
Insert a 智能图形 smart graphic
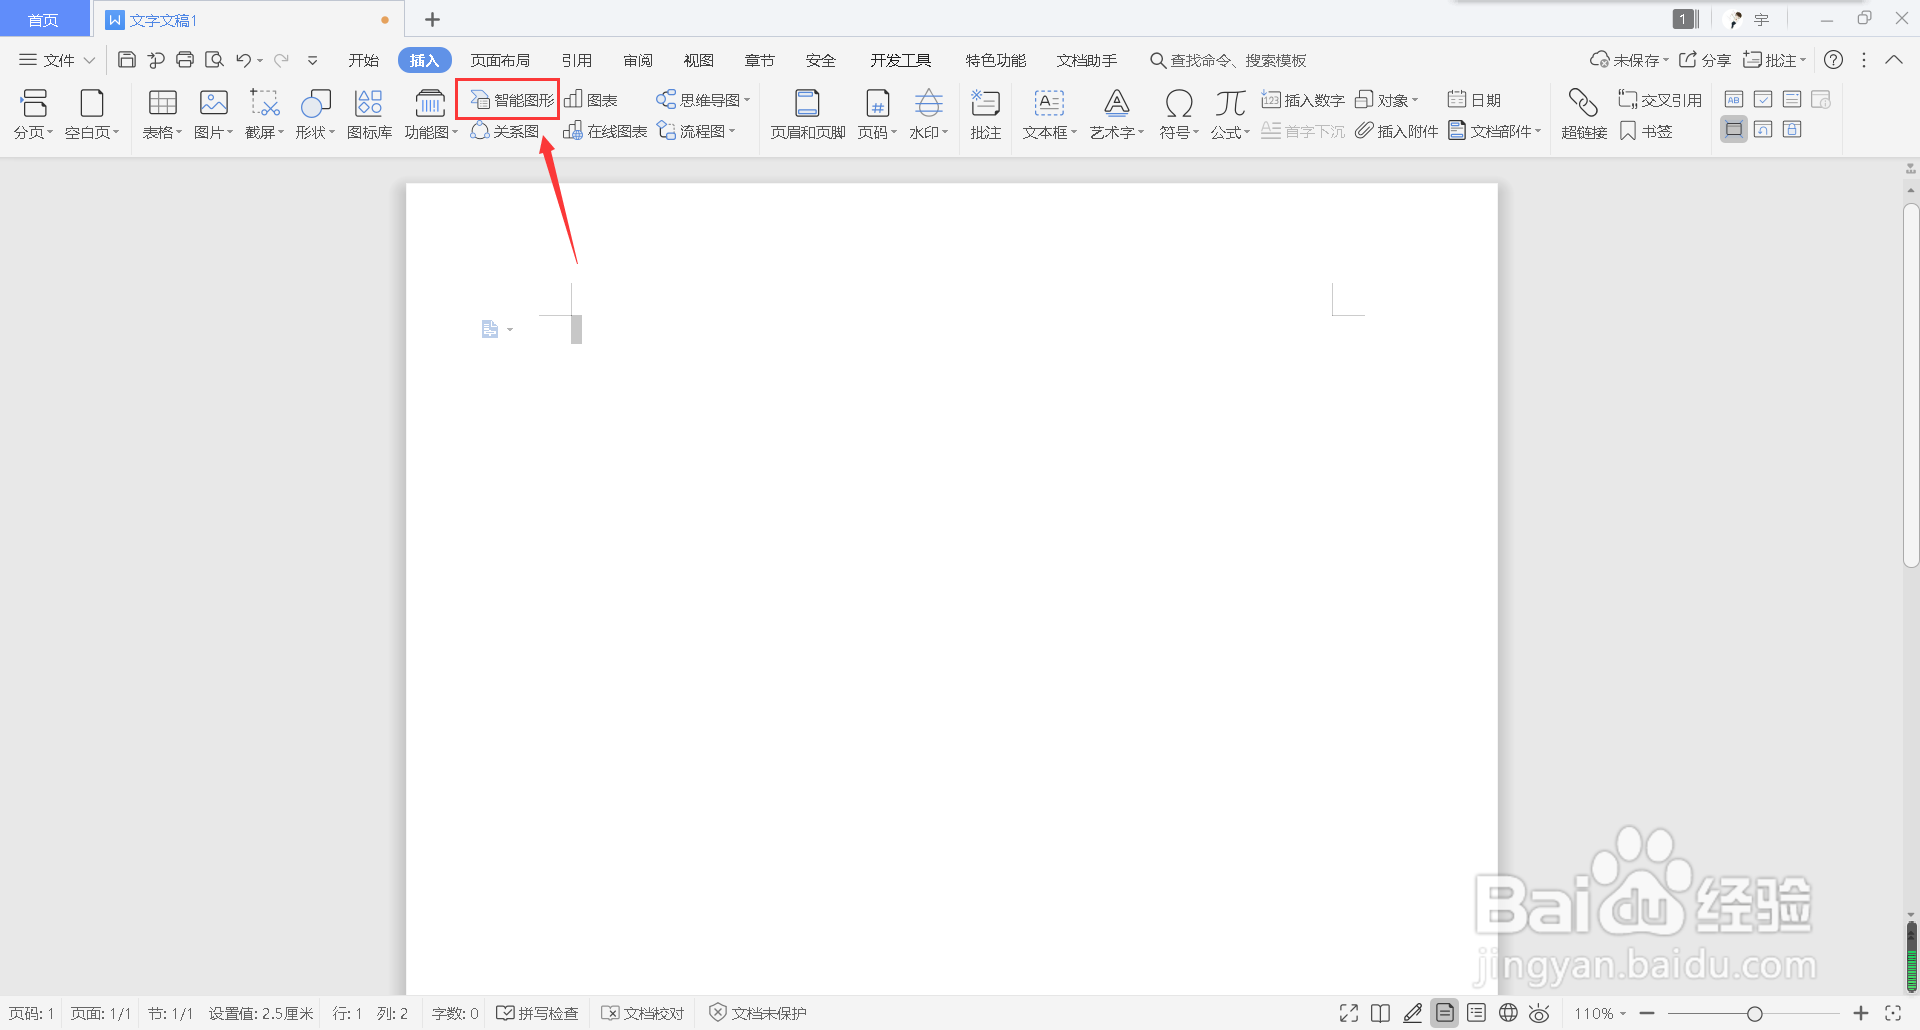pos(512,100)
